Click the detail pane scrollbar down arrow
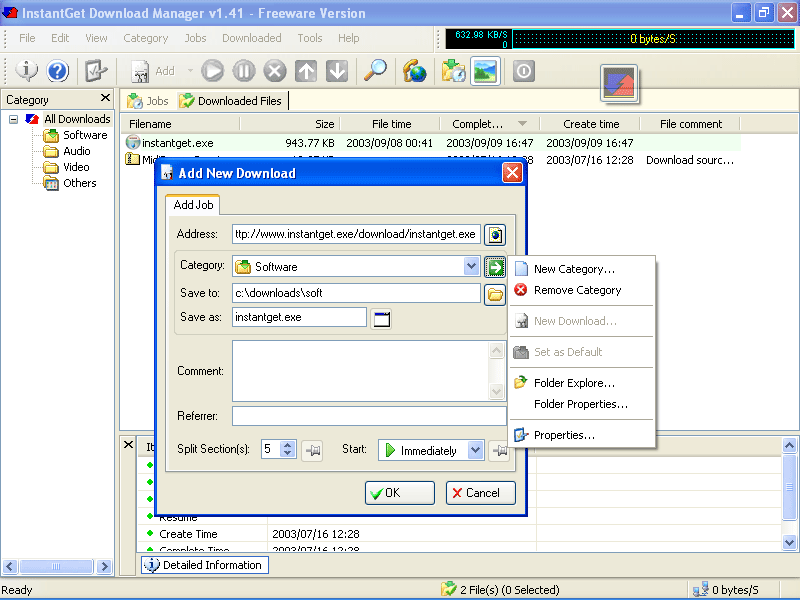 click(789, 542)
